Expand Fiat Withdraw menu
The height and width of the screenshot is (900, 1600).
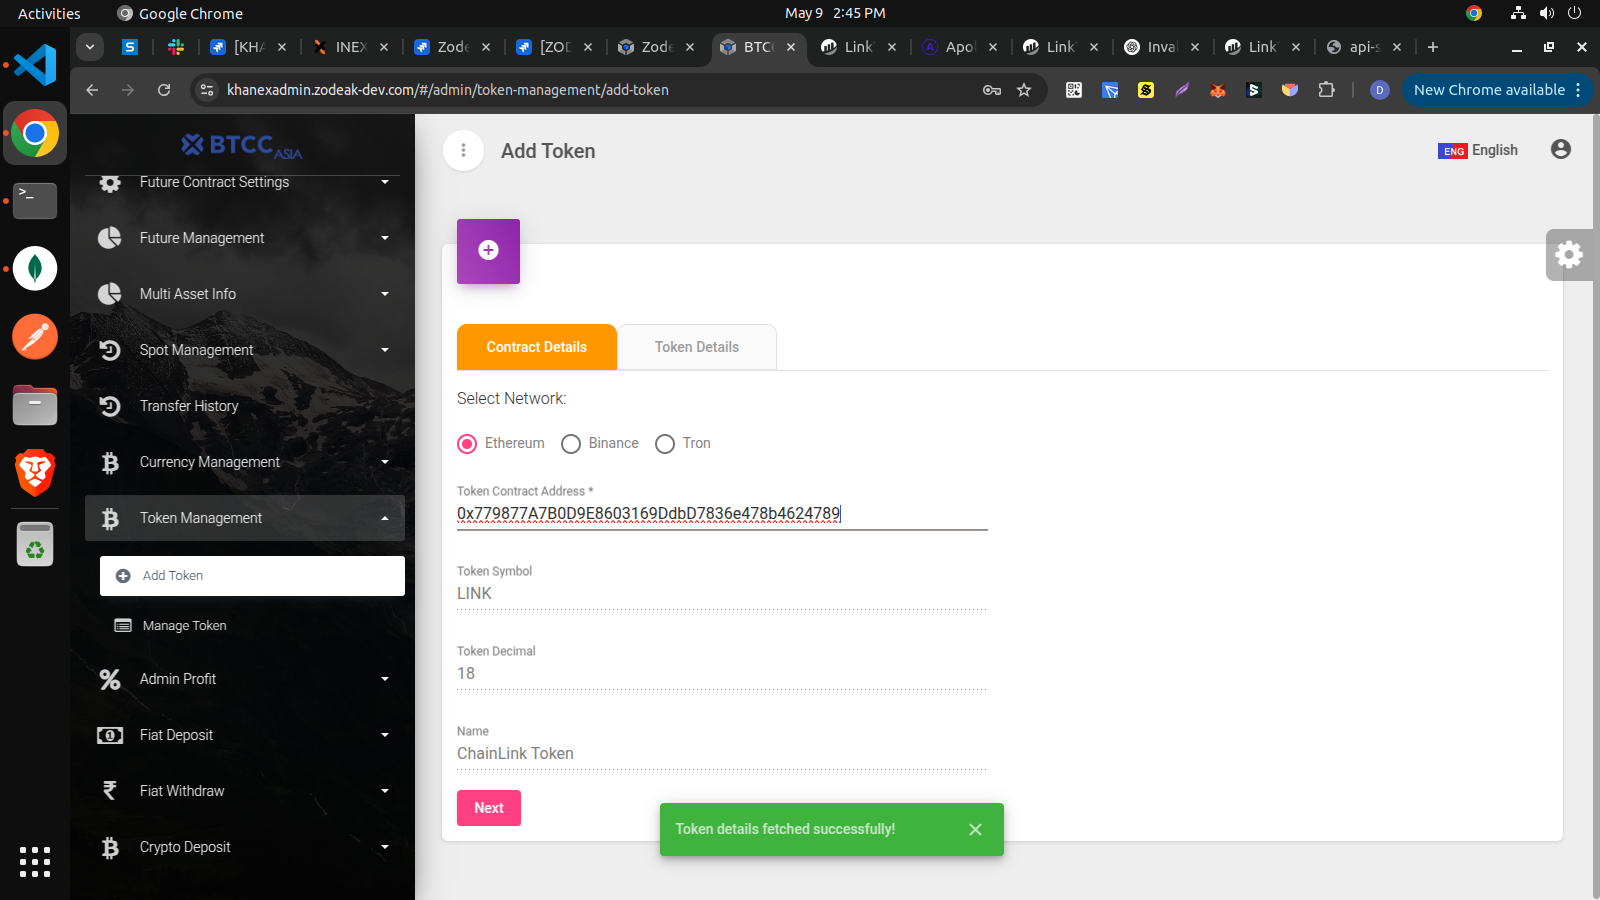pos(385,791)
